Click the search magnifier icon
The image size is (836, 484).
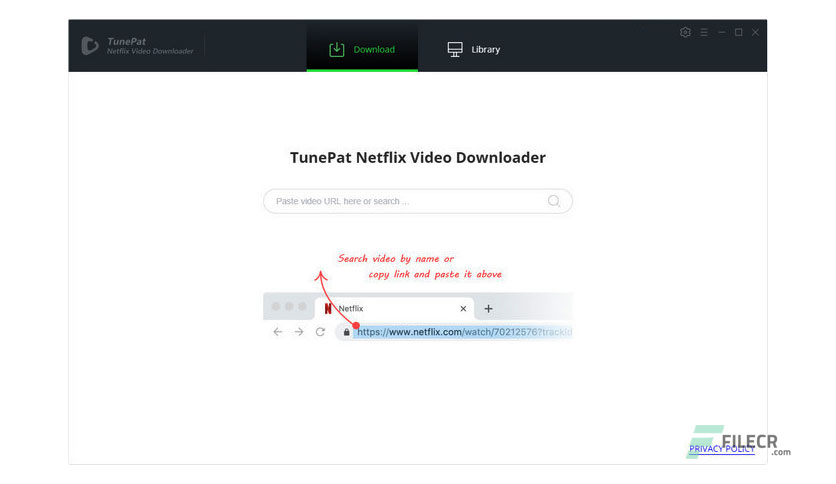click(554, 201)
